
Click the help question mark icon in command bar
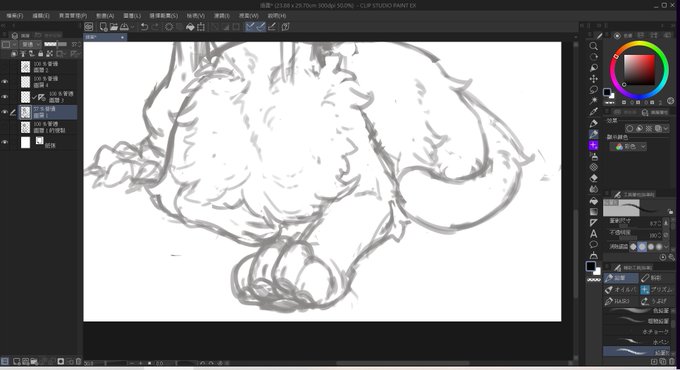coord(285,27)
